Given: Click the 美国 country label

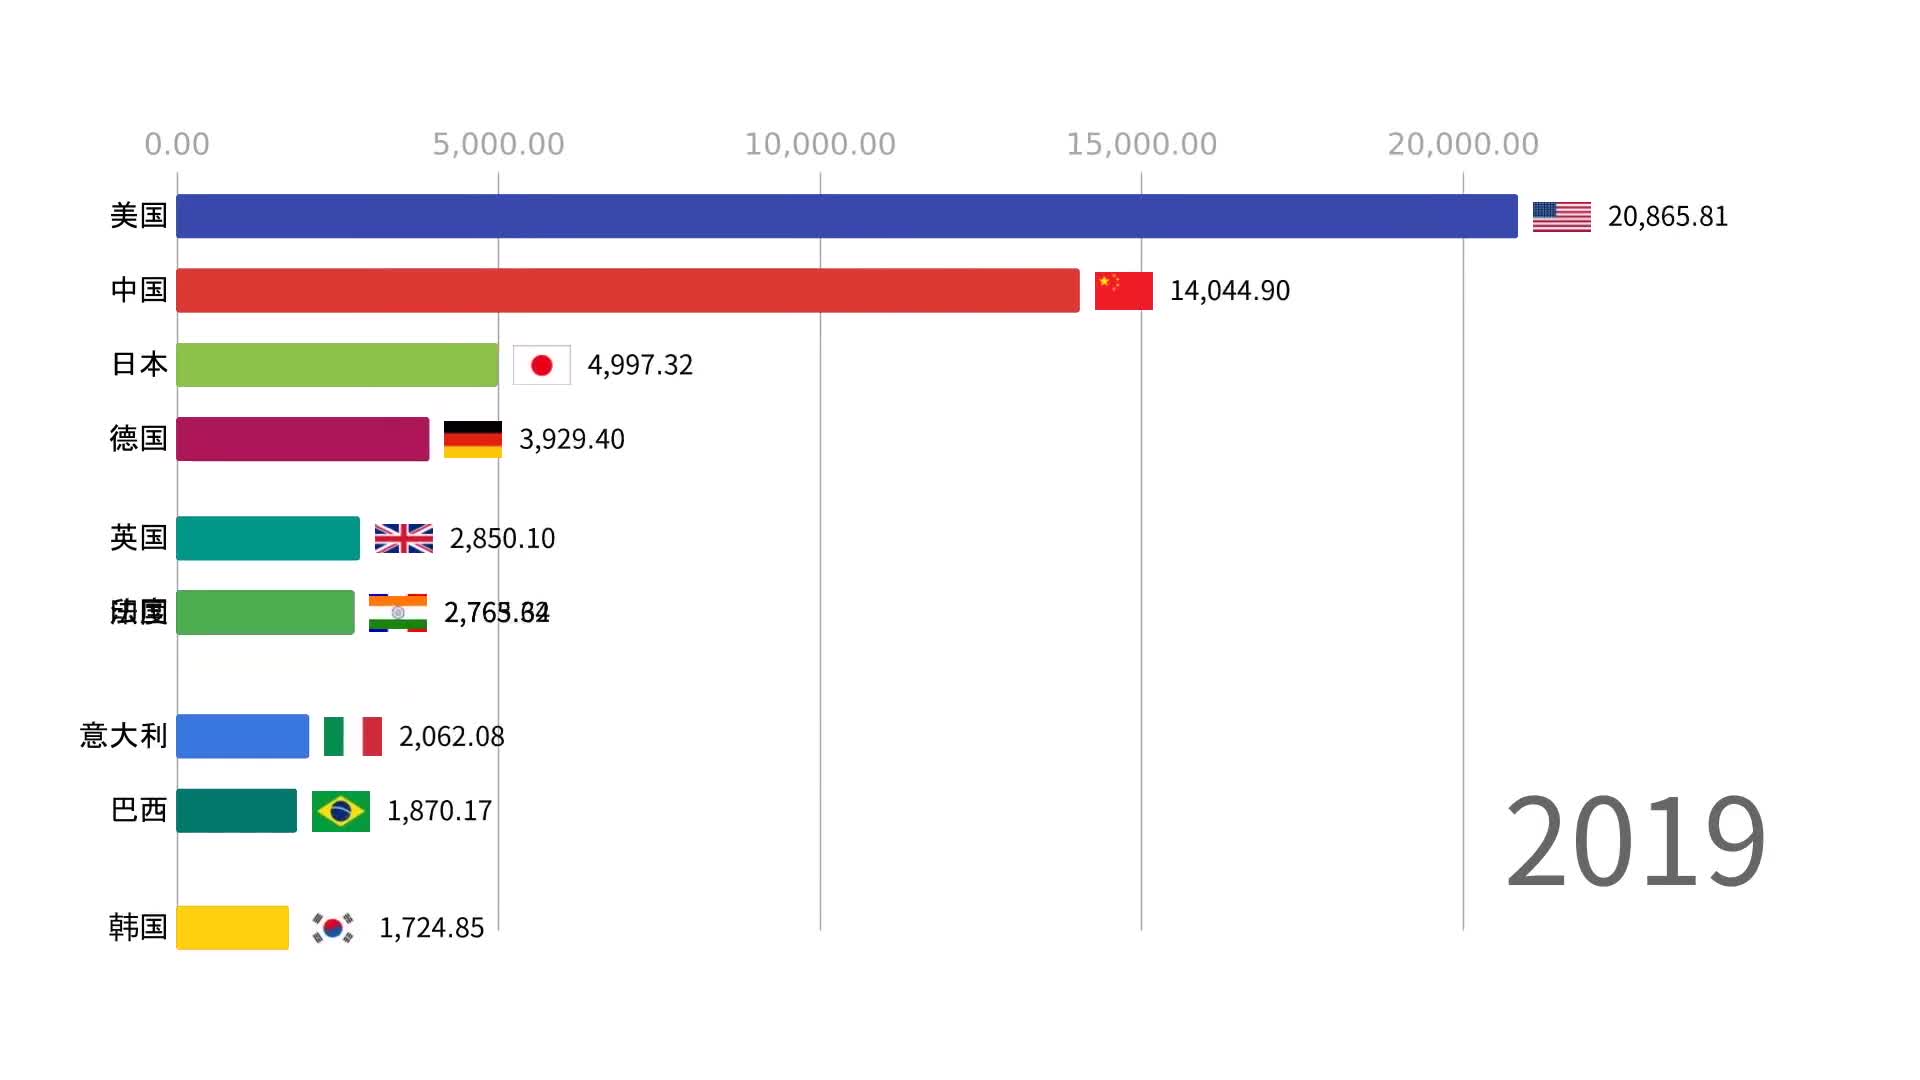Looking at the screenshot, I should coord(139,216).
